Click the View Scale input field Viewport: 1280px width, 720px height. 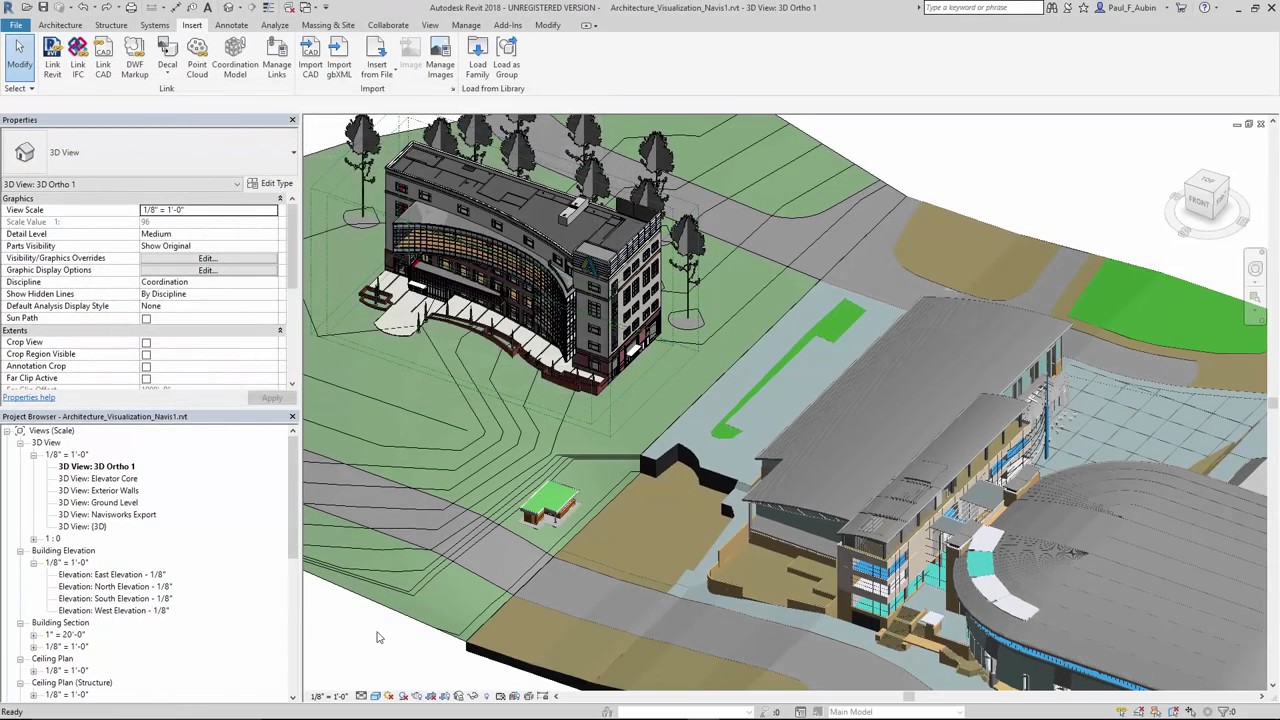pos(209,210)
